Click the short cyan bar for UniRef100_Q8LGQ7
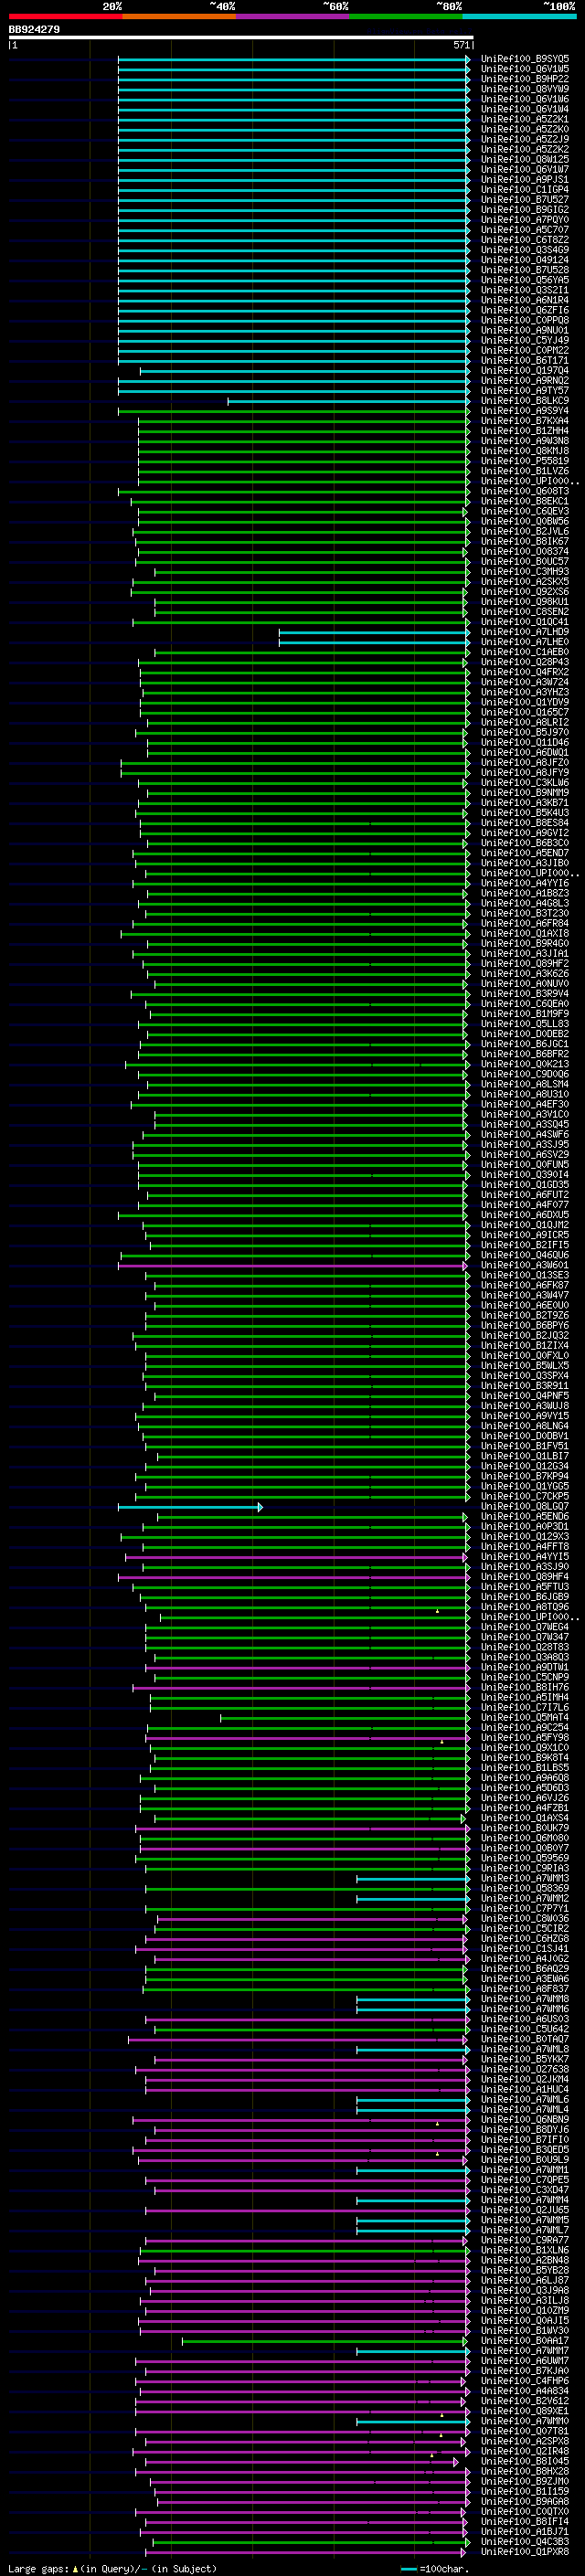 pos(190,1507)
